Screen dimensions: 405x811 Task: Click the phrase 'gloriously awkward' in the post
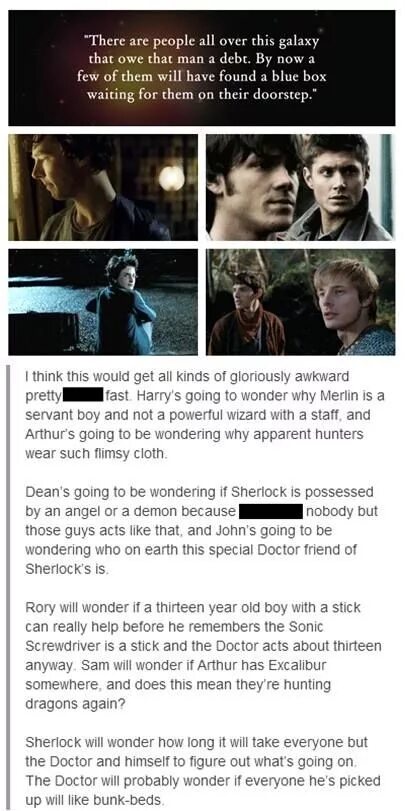tap(291, 377)
